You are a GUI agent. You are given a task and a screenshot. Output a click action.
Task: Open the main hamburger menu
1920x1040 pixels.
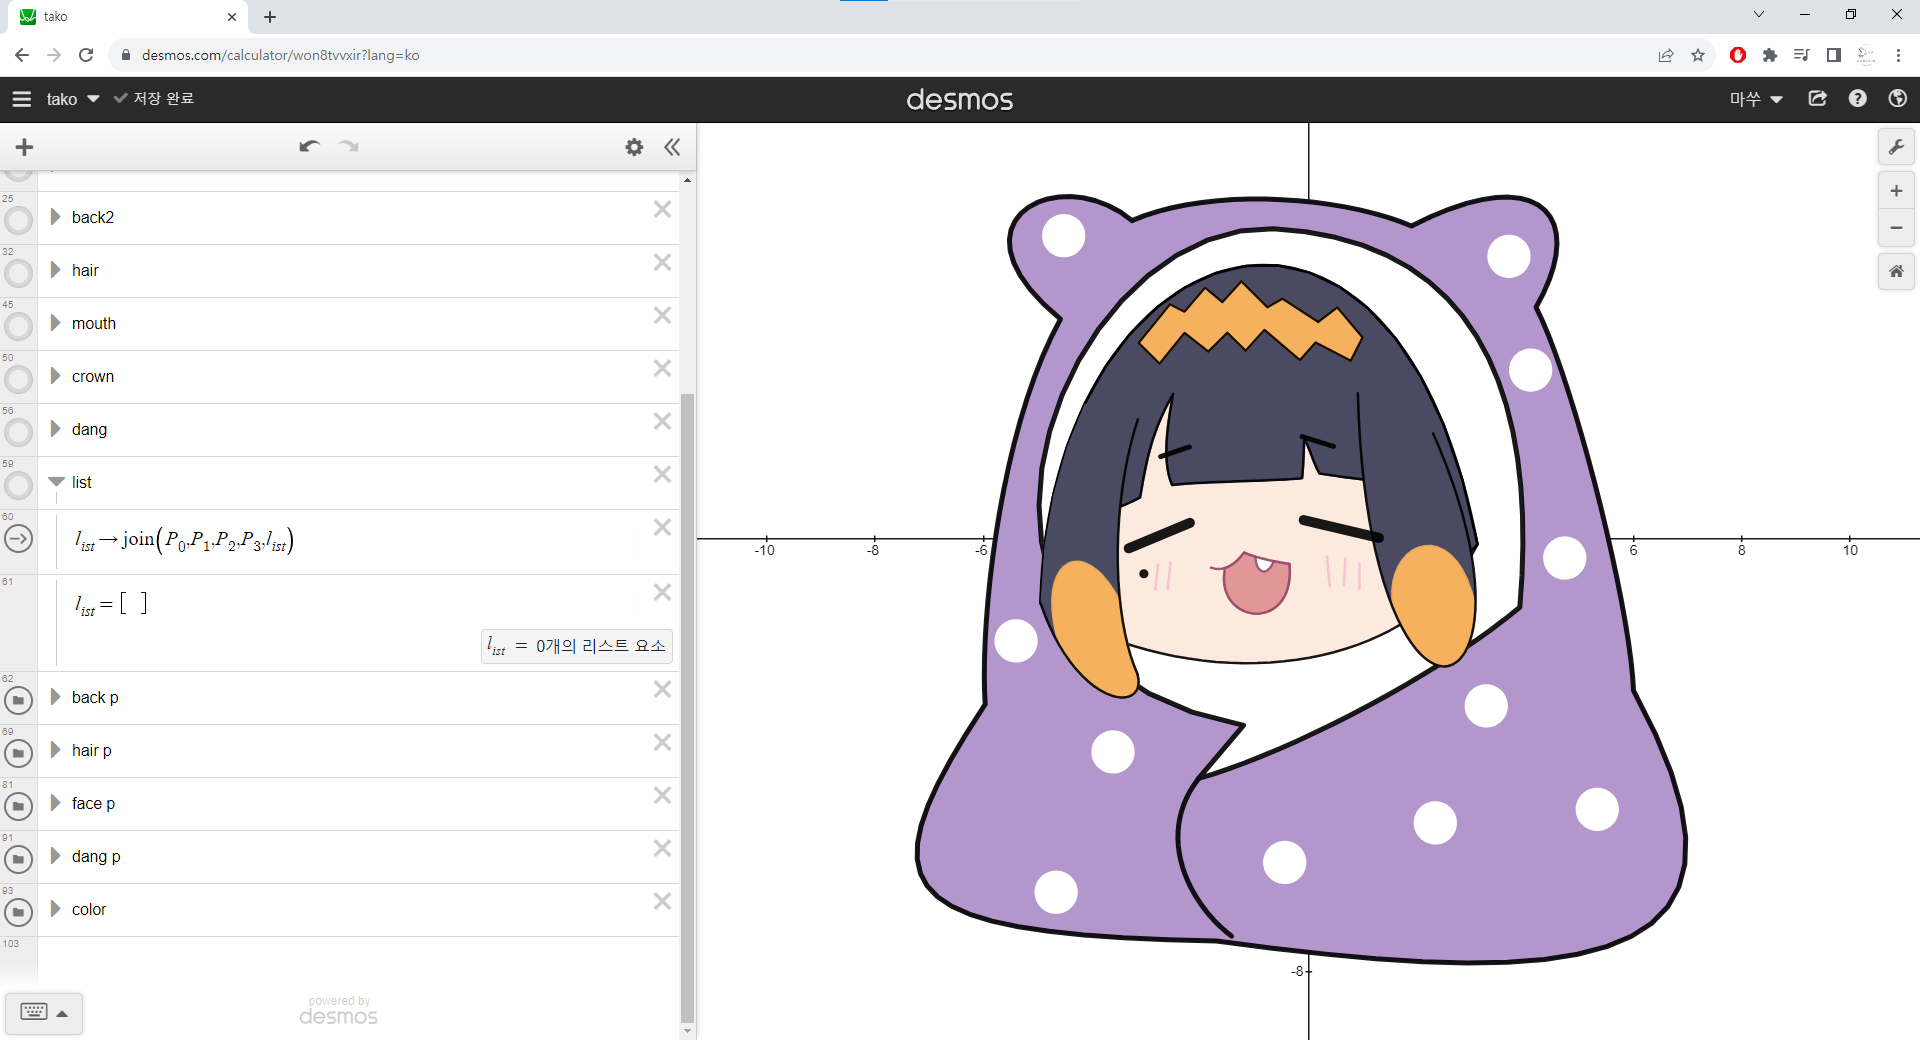pos(22,99)
